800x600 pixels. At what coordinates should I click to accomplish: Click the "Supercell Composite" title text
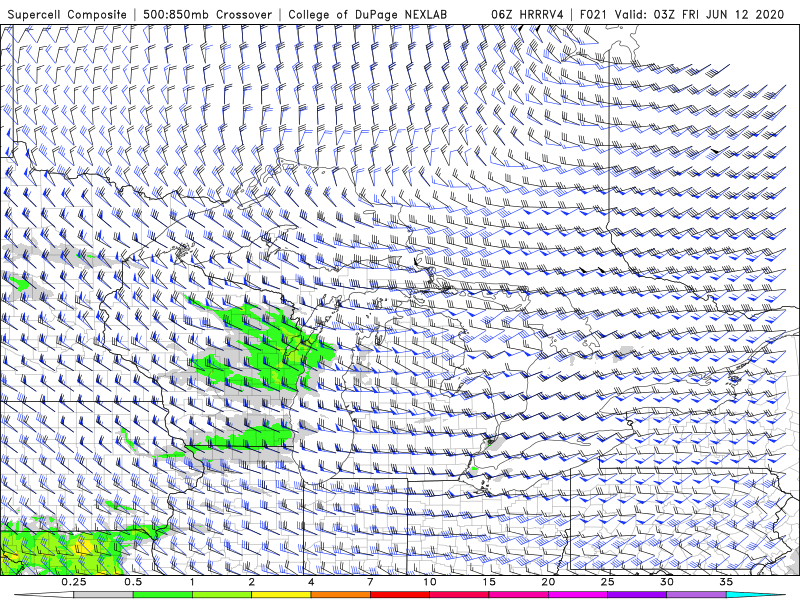(x=67, y=14)
